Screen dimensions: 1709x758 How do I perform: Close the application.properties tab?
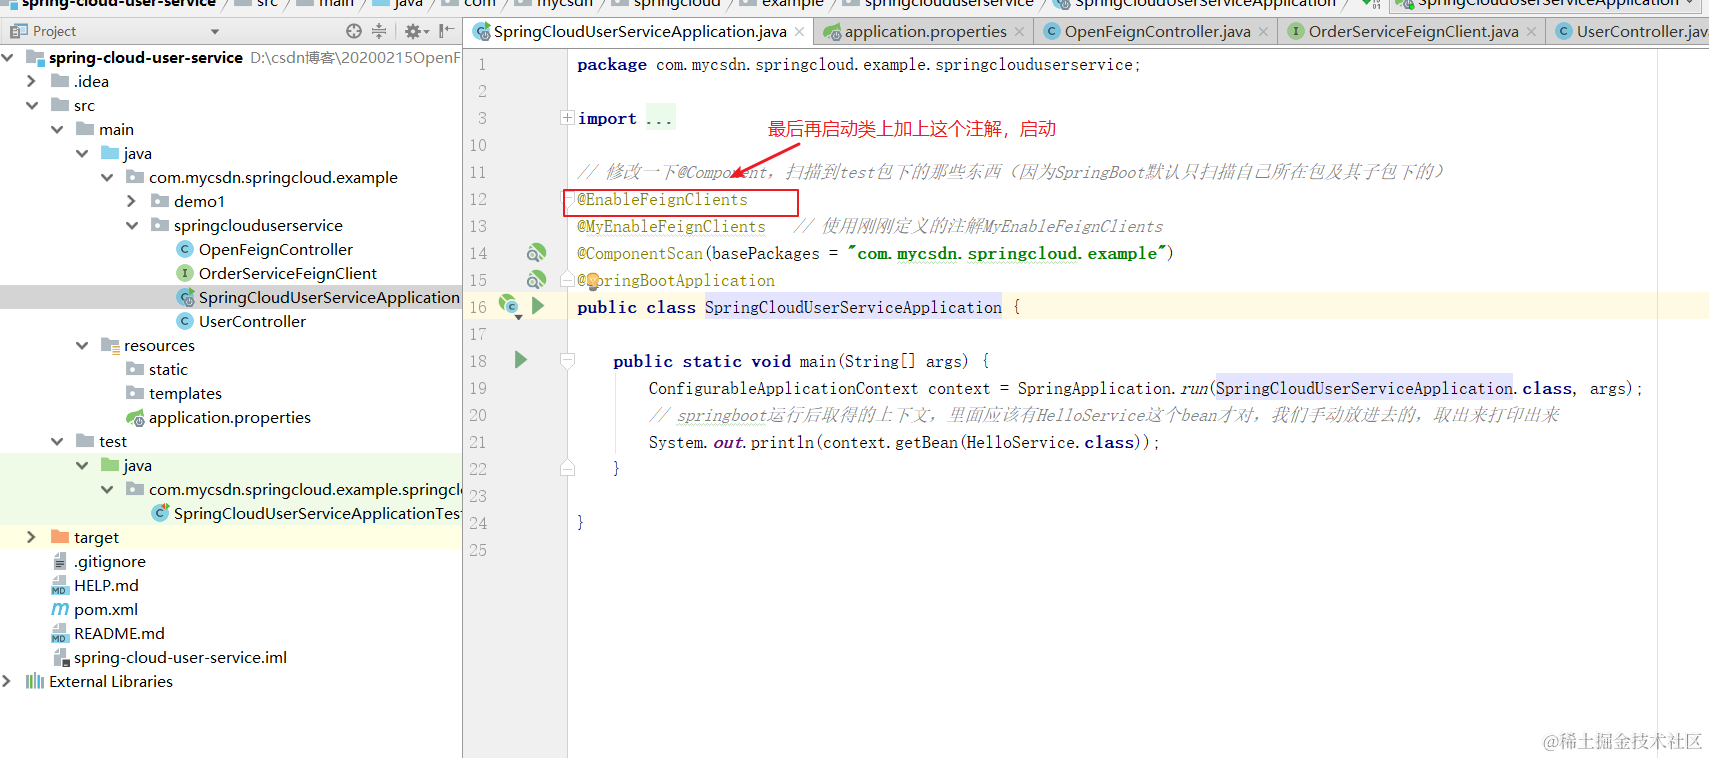tap(1019, 32)
